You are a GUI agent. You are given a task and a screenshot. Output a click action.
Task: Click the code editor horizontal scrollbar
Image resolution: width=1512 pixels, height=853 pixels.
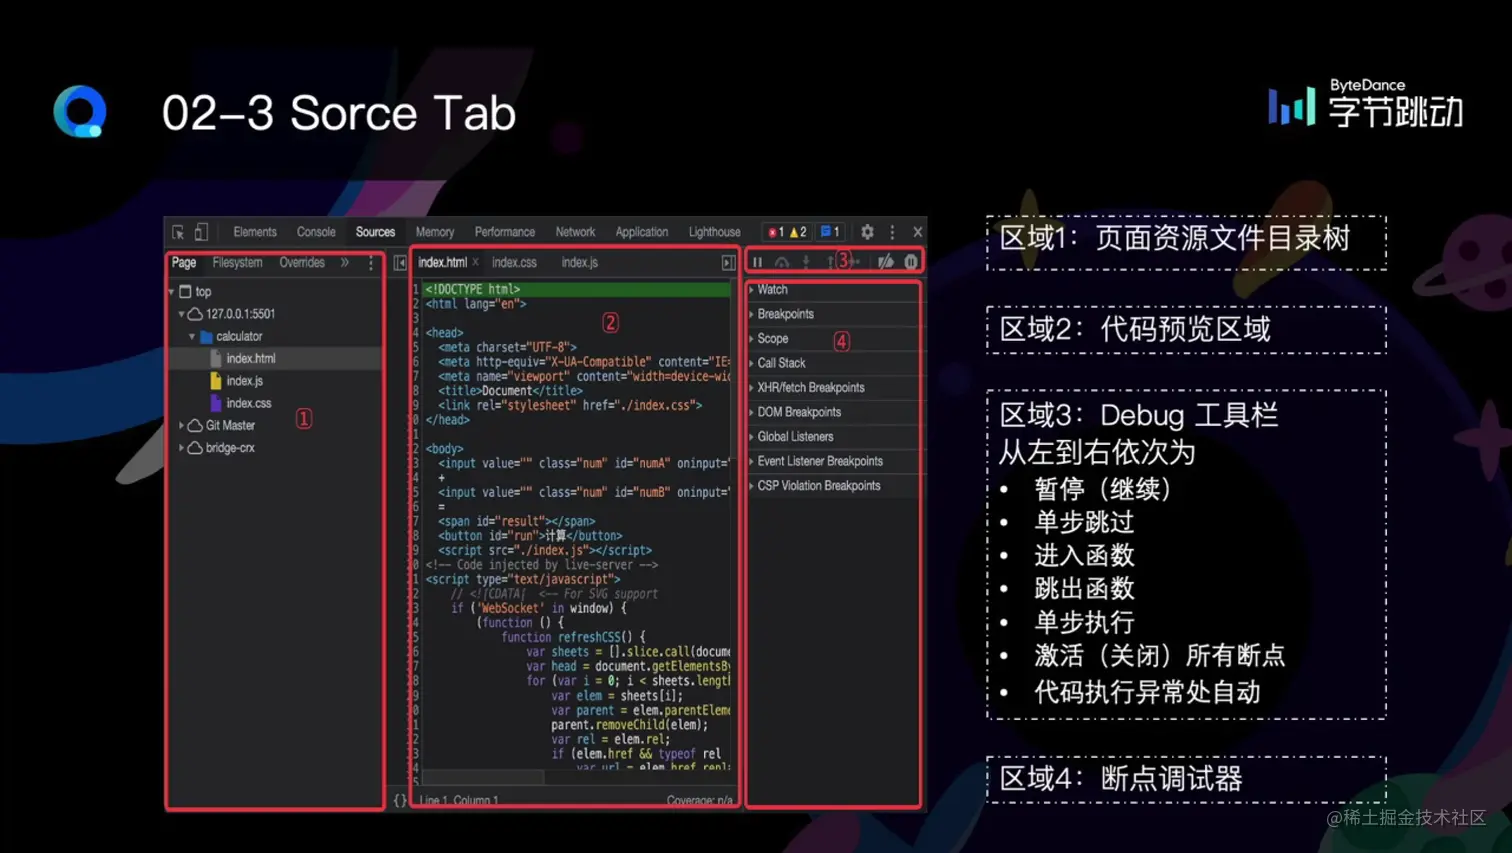tap(483, 777)
